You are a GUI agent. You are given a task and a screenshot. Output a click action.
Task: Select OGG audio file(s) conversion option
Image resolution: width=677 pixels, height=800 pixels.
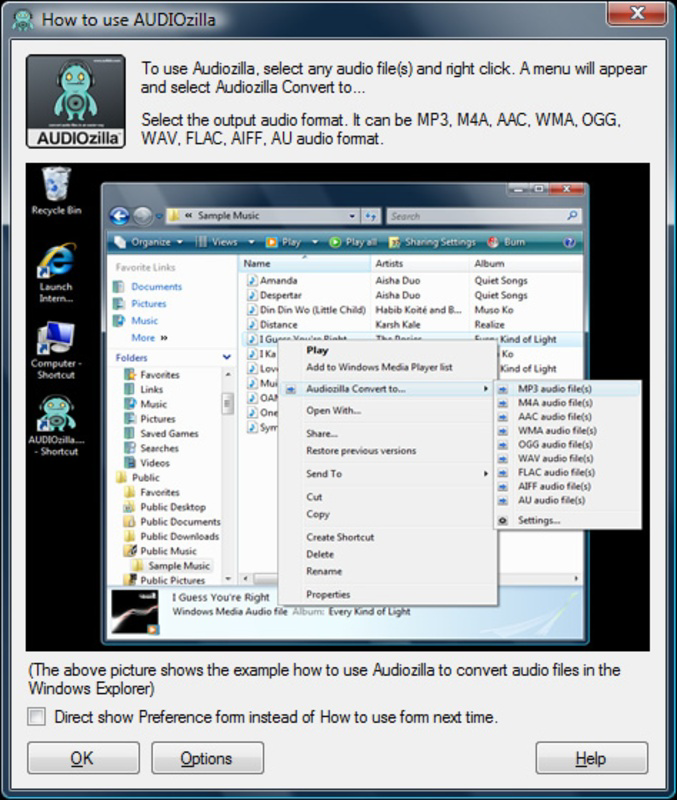(567, 444)
